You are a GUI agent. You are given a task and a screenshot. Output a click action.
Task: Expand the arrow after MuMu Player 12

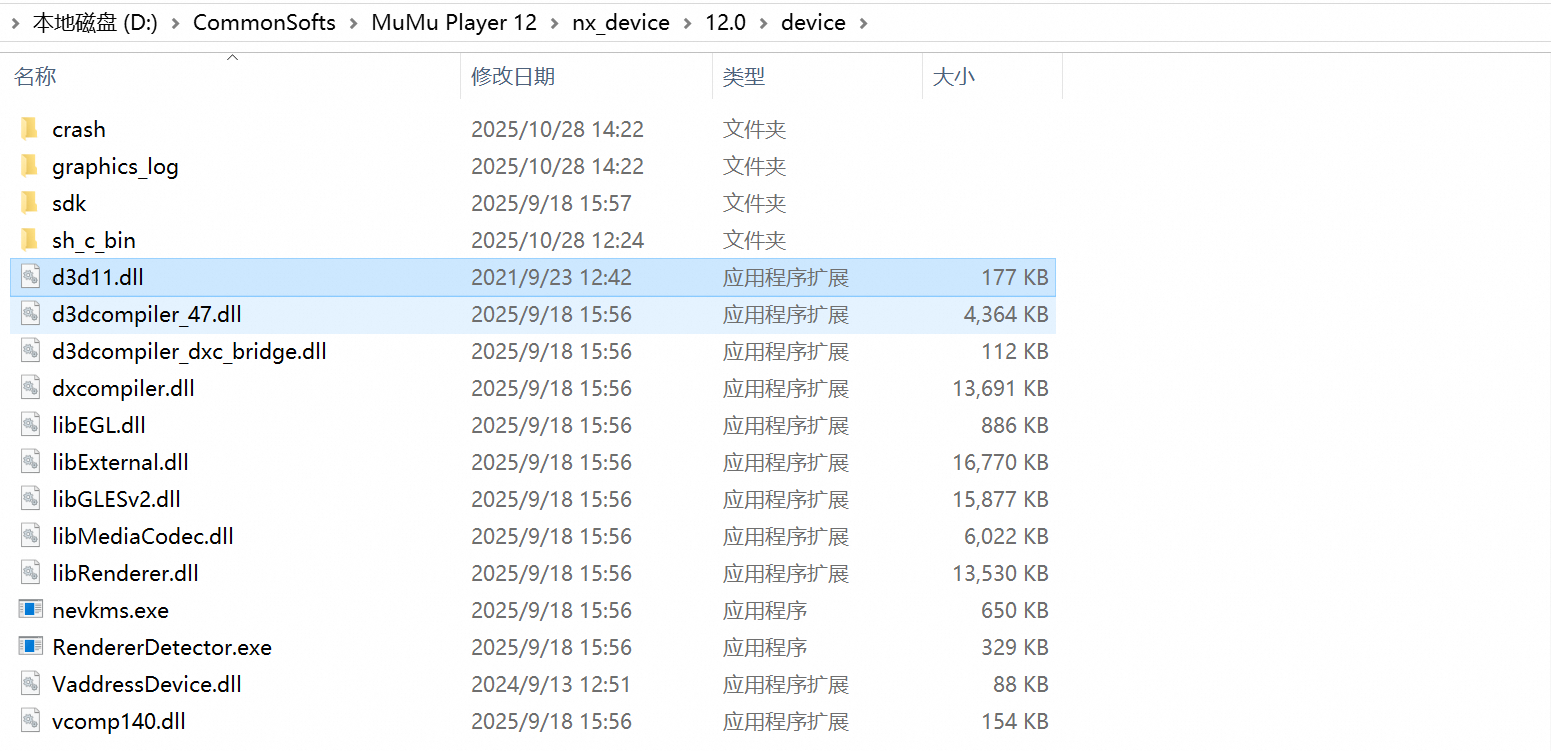coord(555,23)
